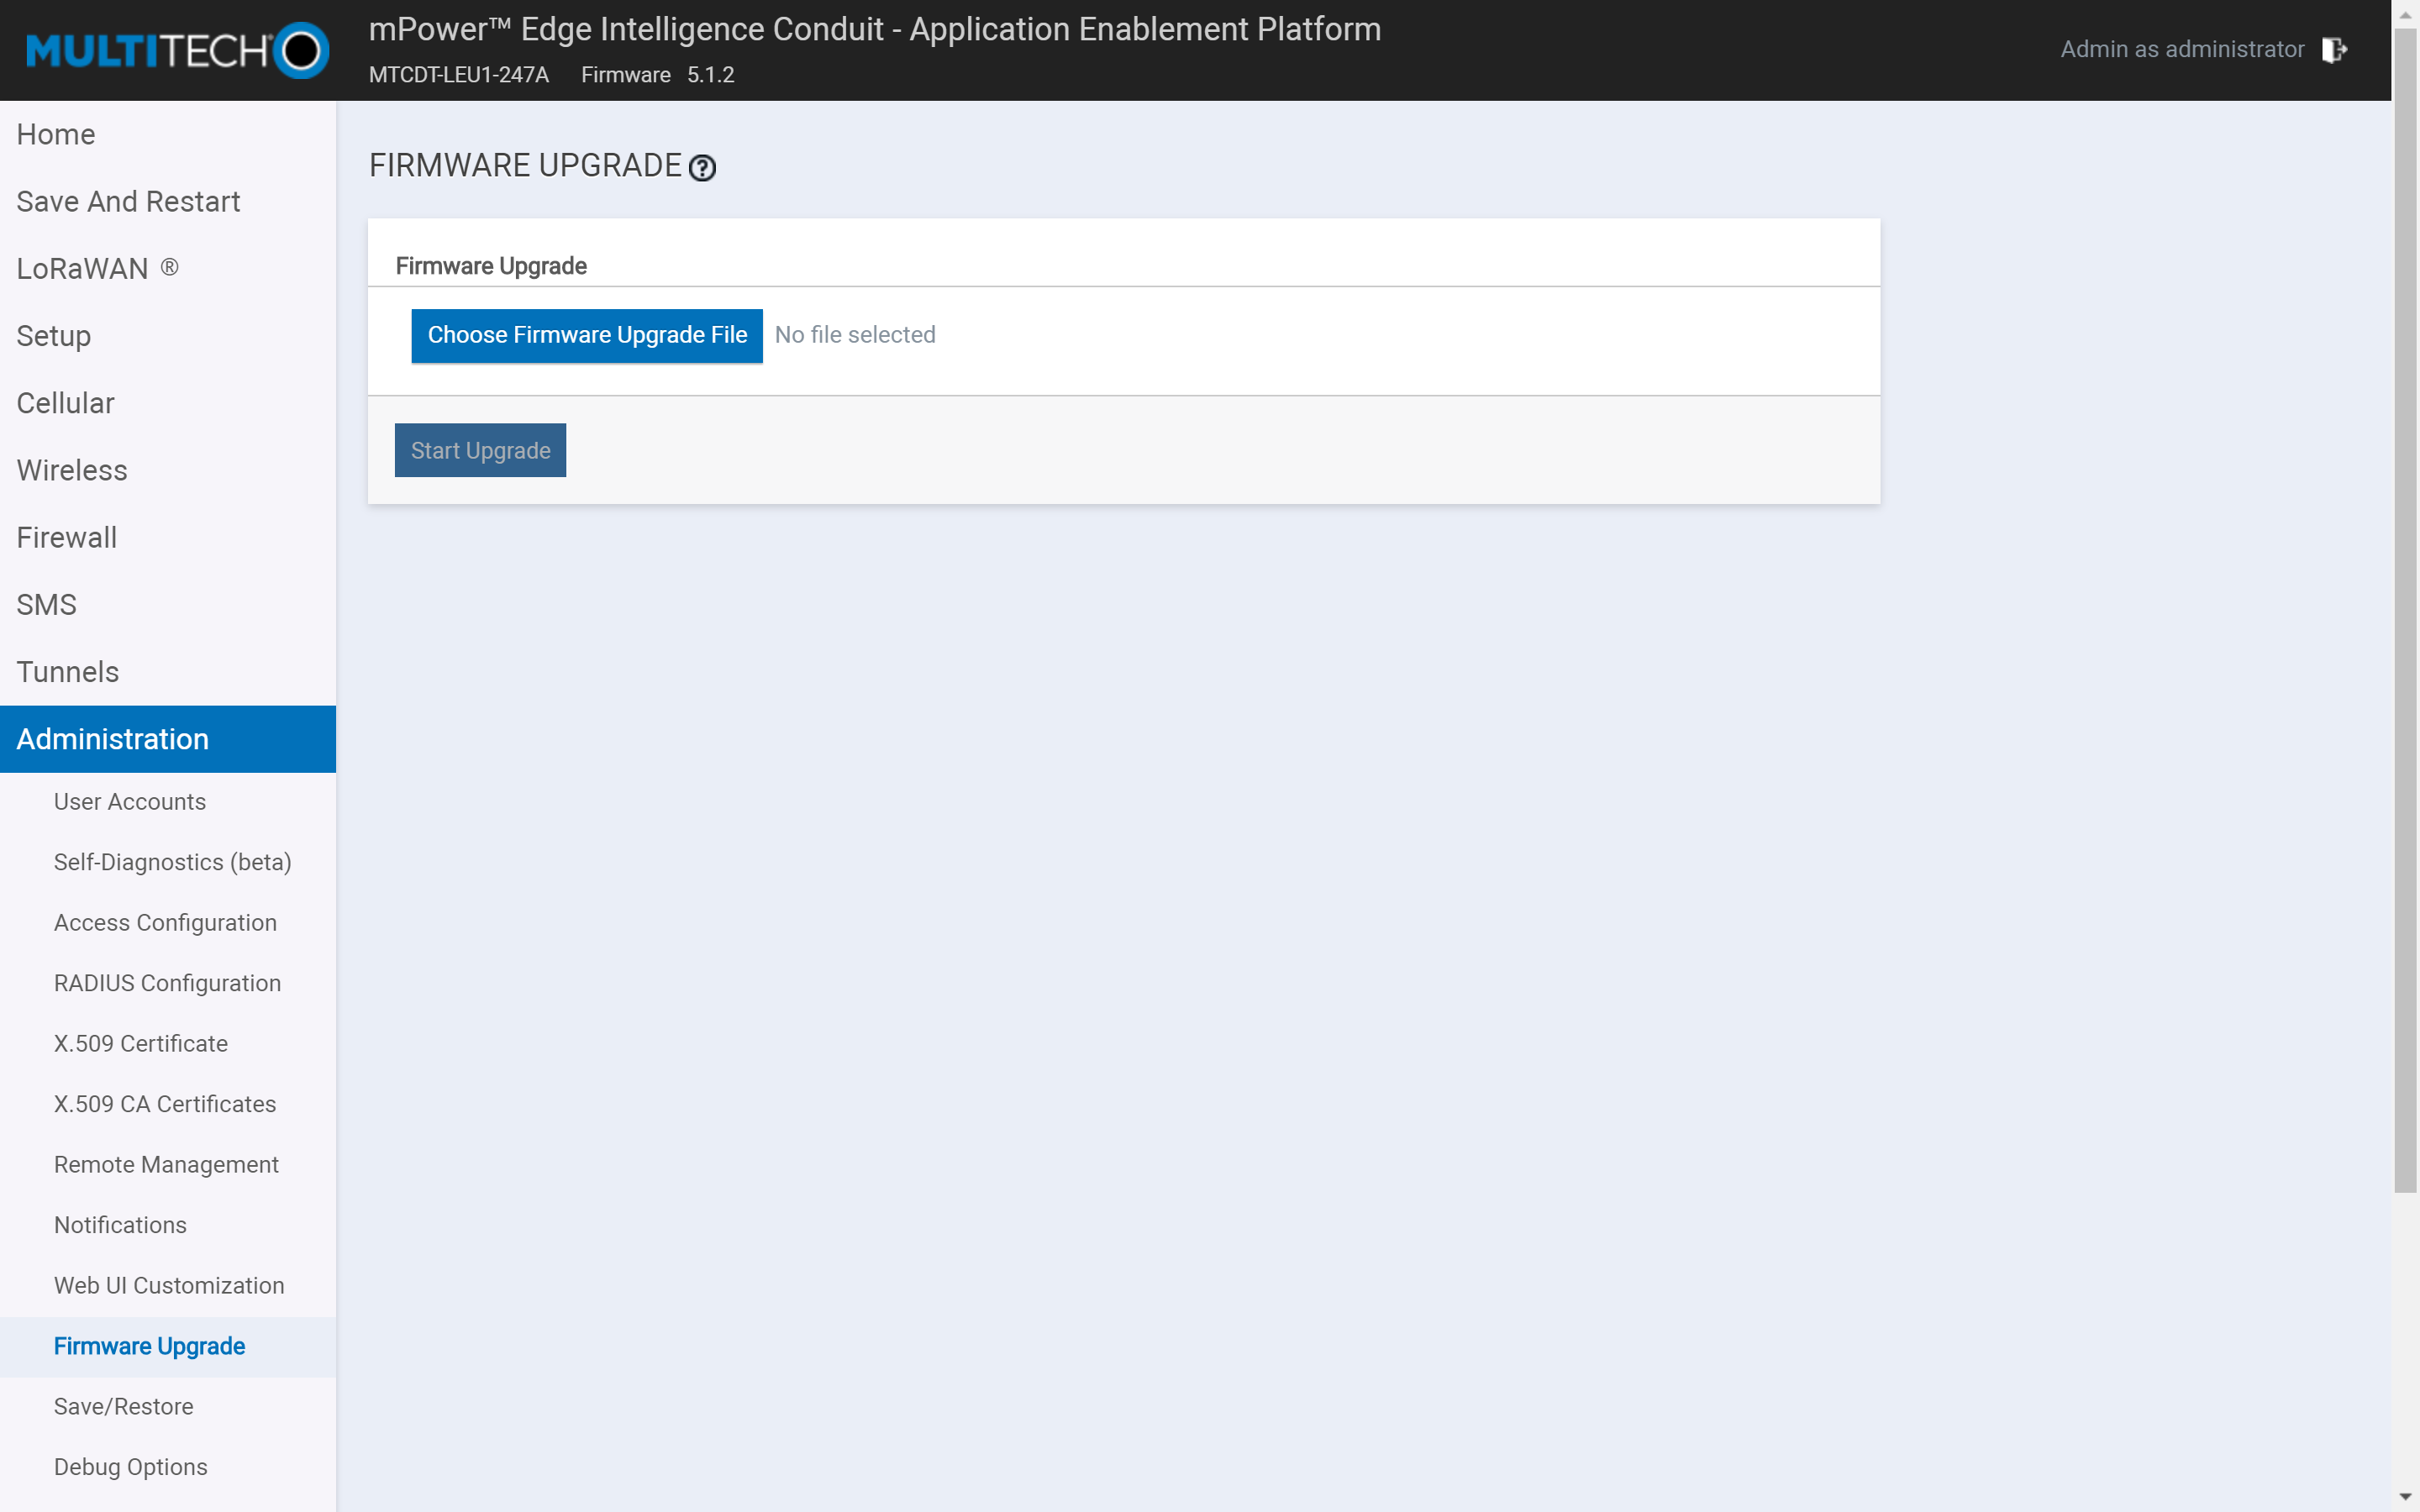The height and width of the screenshot is (1512, 2420).
Task: Expand the Administration section
Action: tap(112, 739)
